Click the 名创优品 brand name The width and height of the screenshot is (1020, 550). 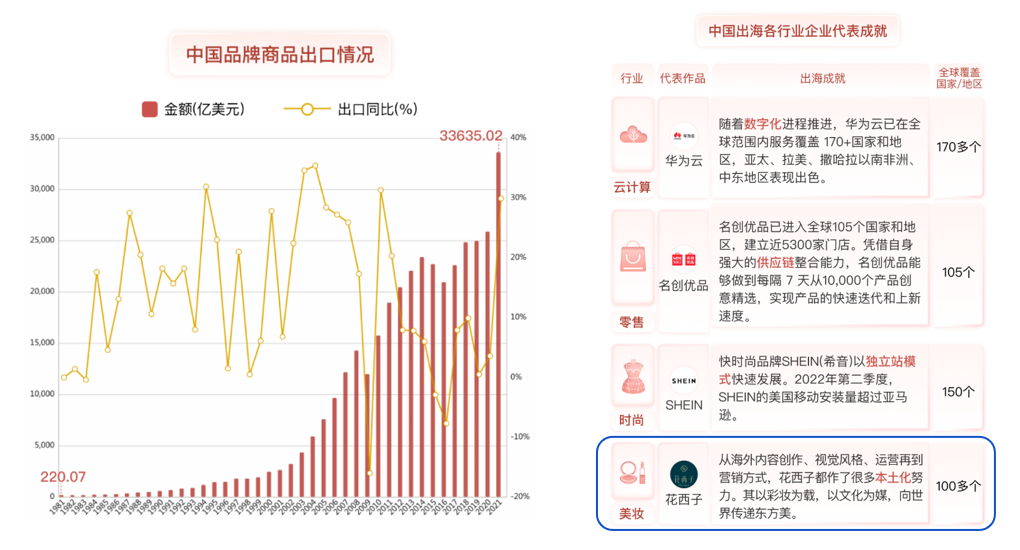click(683, 285)
